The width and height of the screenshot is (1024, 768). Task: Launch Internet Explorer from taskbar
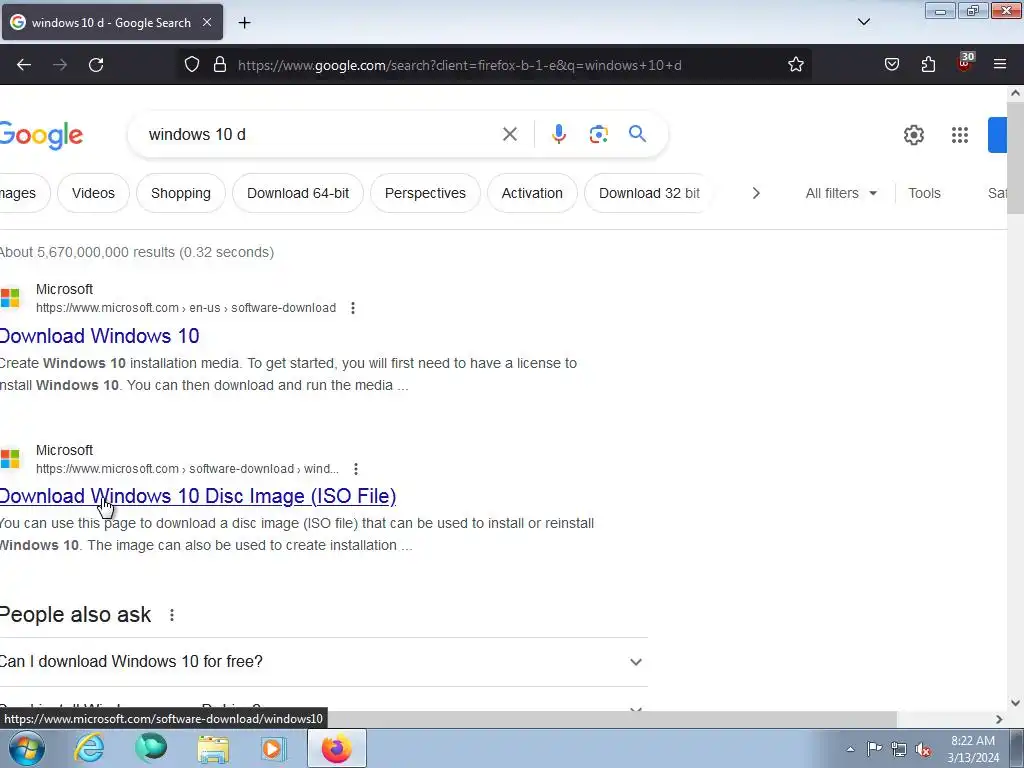[89, 748]
